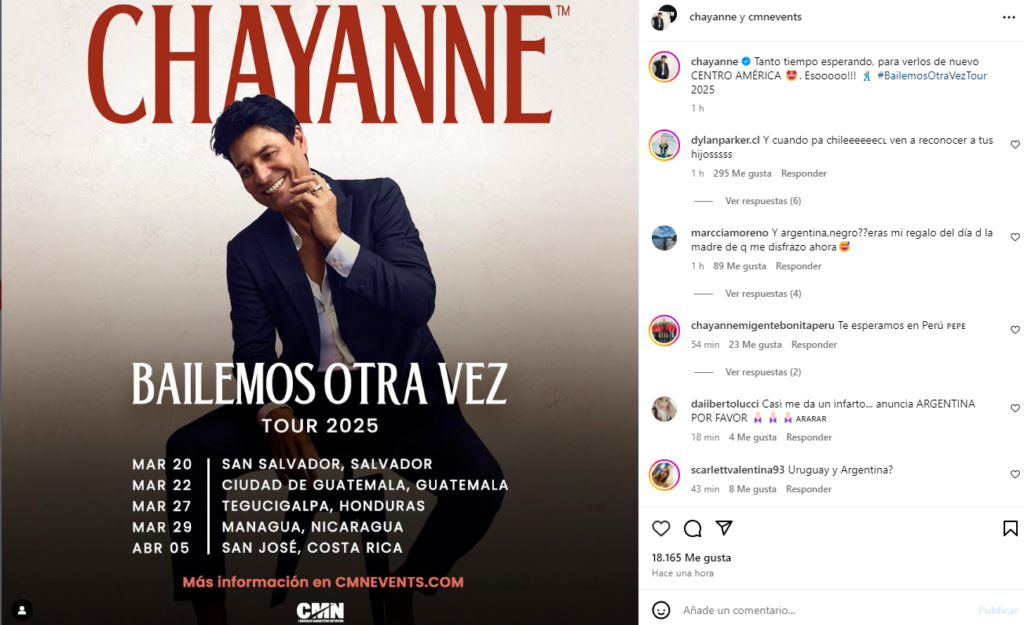Open the Chayanne tour poster image
Viewport: 1024px width, 625px height.
click(319, 312)
